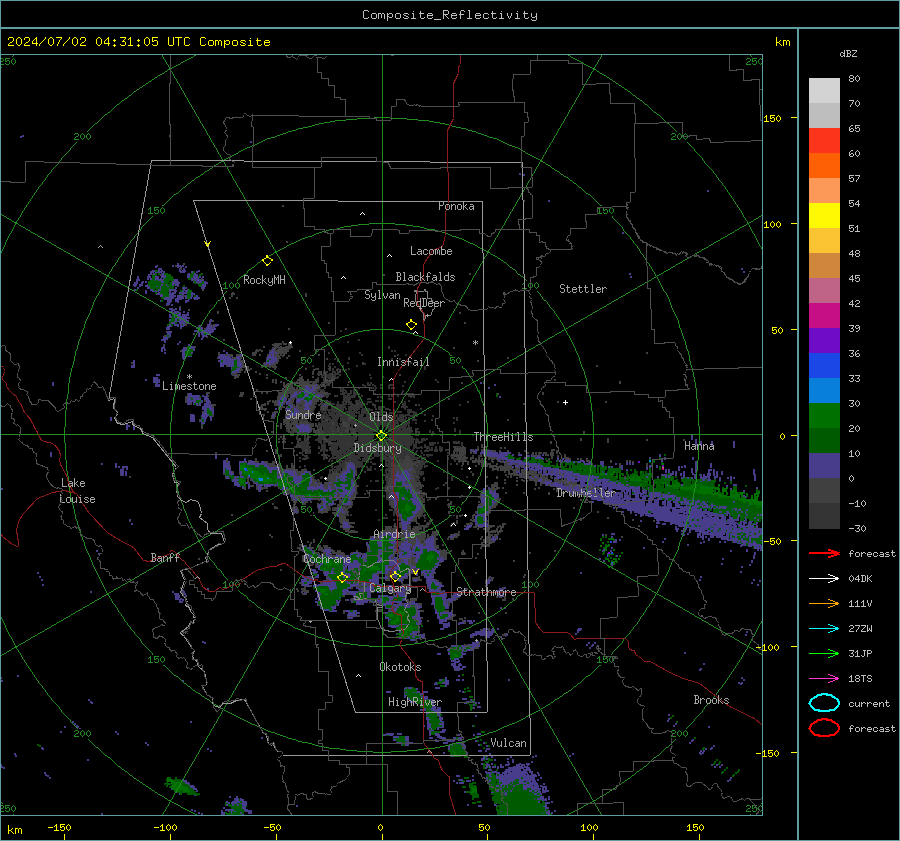
Task: Click the white plus marker north of Drumheller
Action: [x=565, y=402]
